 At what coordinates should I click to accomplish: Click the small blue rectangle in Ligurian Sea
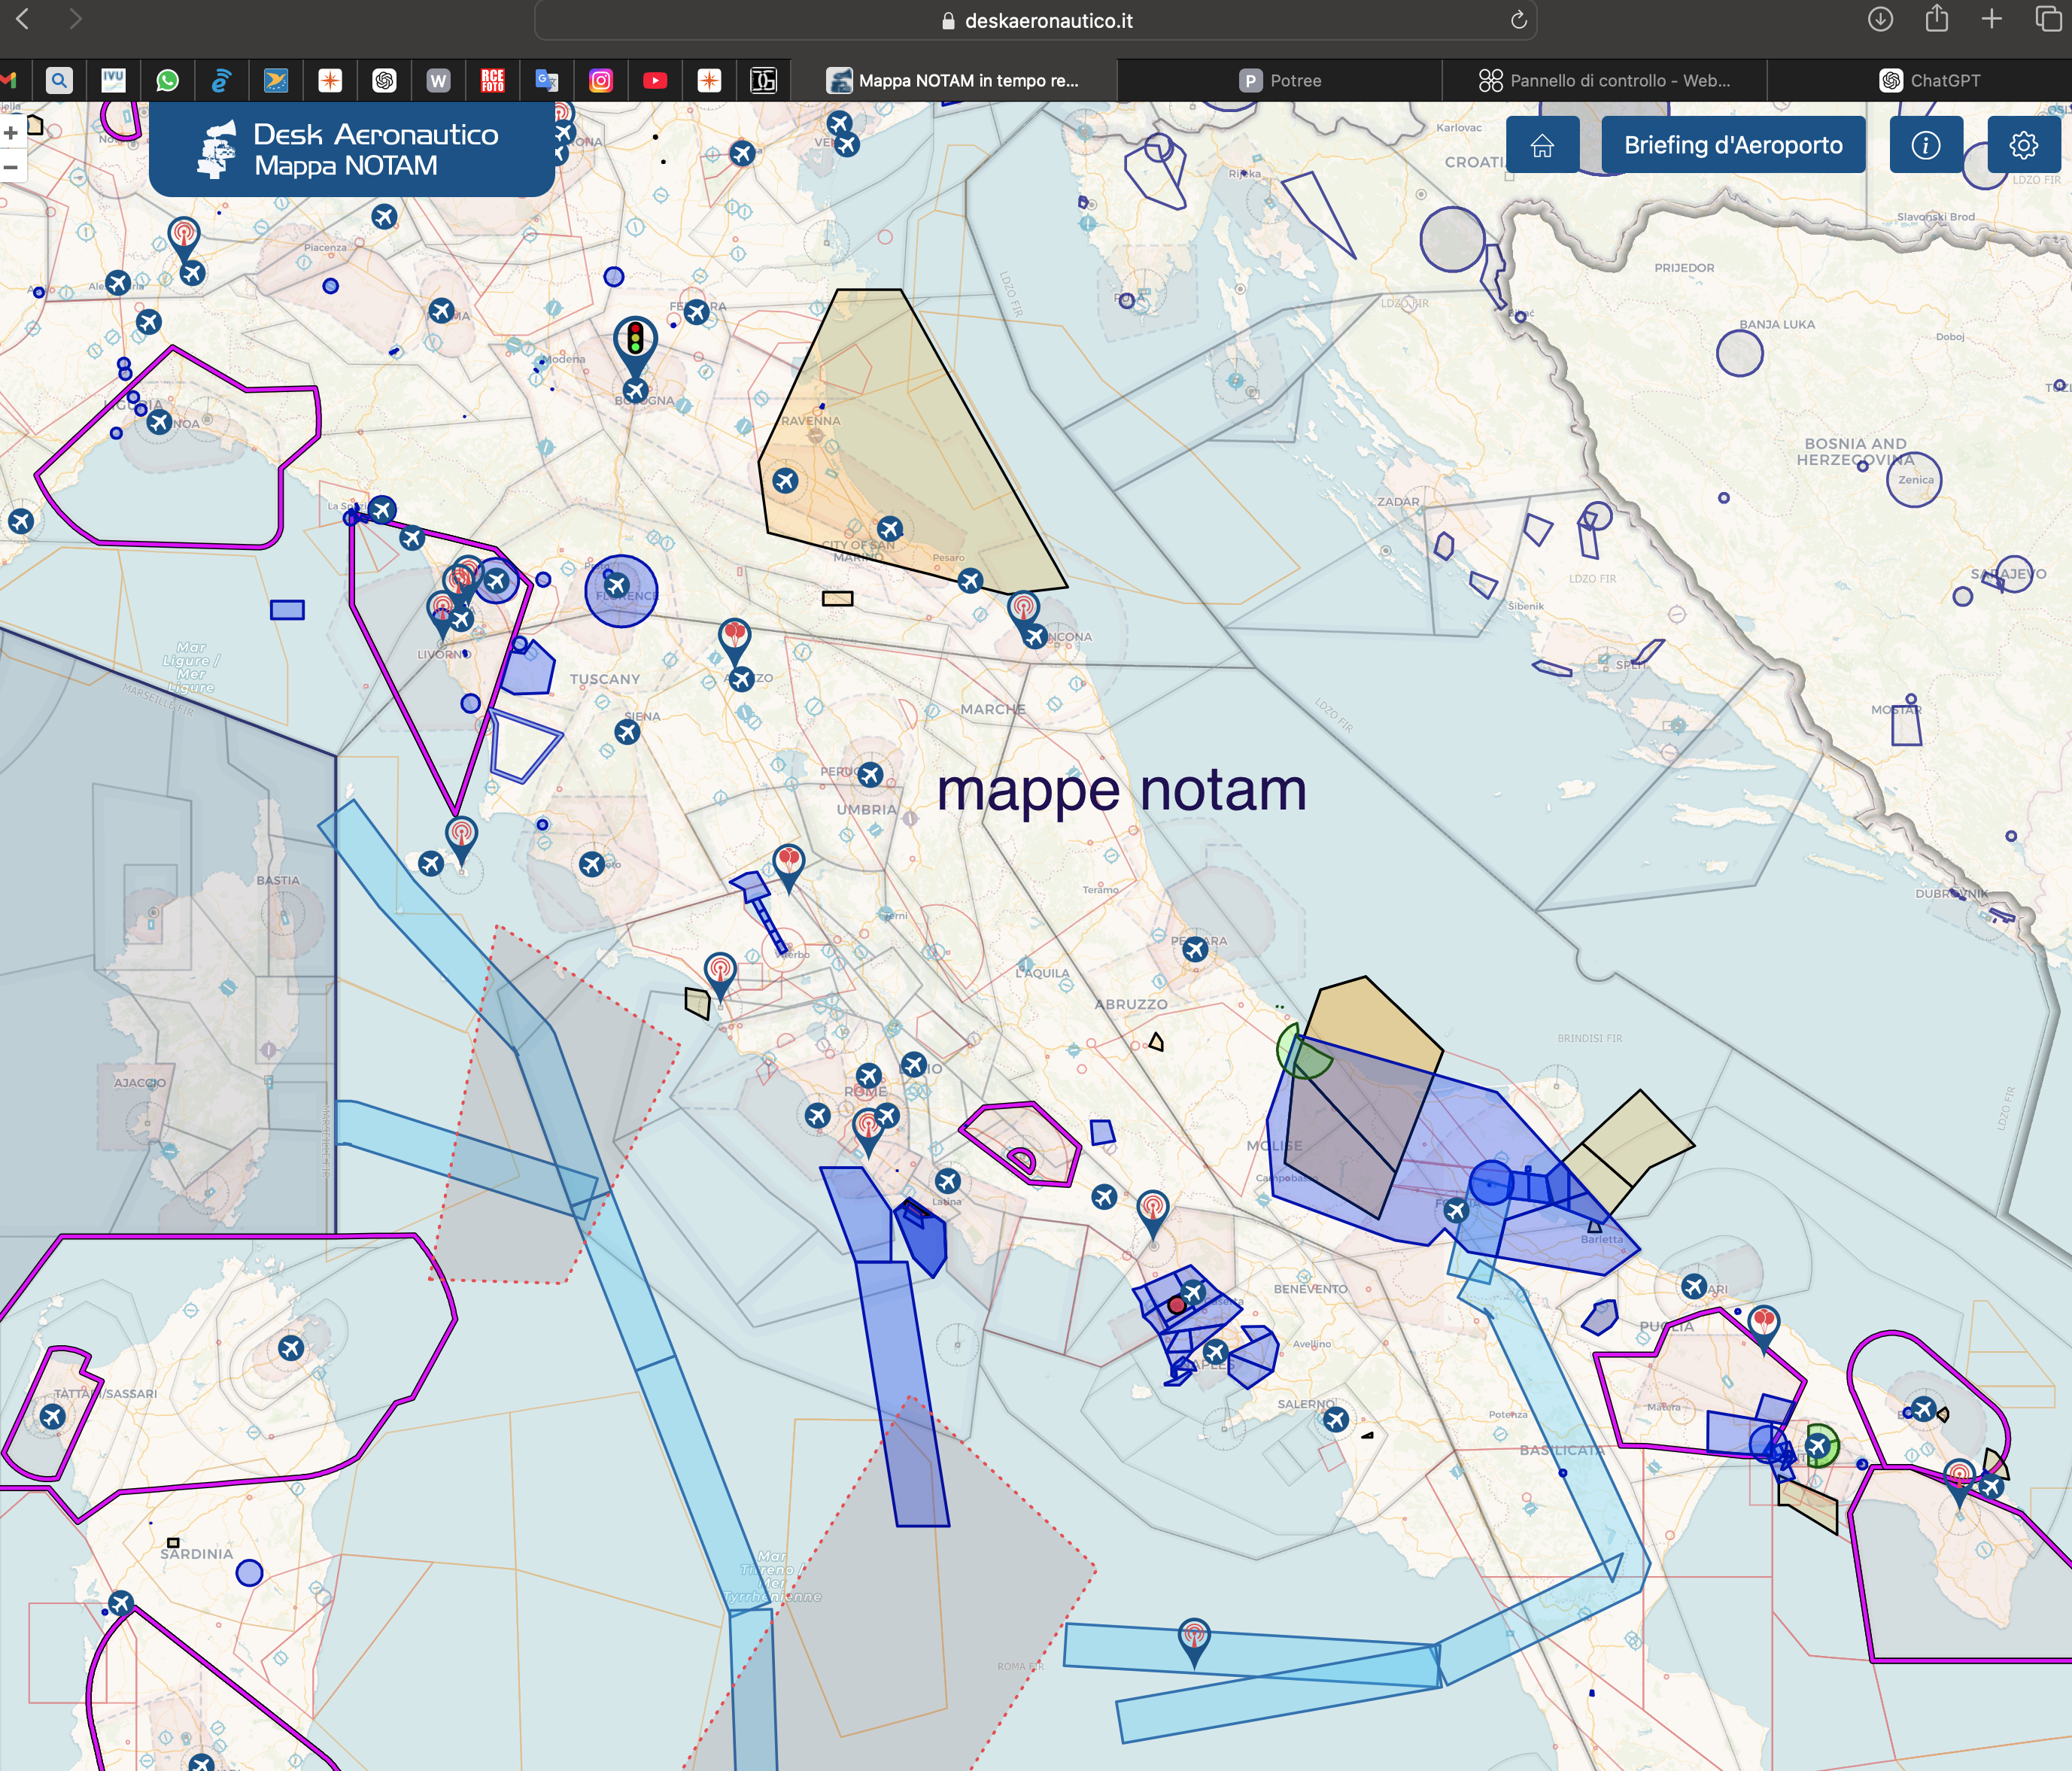tap(287, 610)
